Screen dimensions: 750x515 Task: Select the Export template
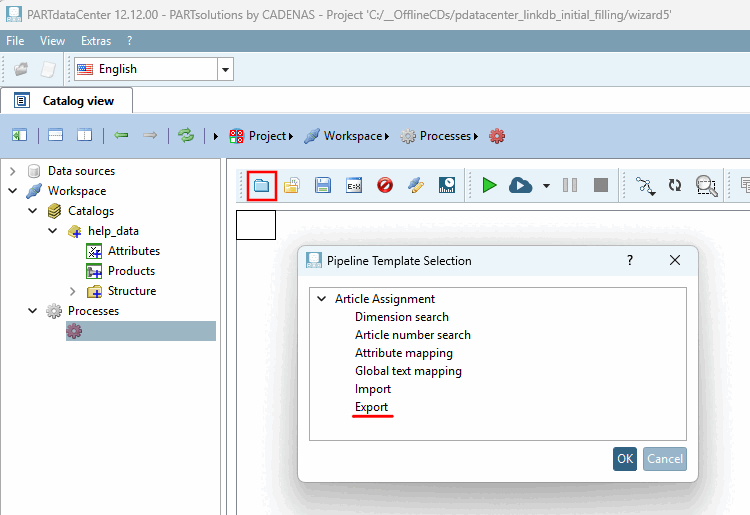[371, 407]
